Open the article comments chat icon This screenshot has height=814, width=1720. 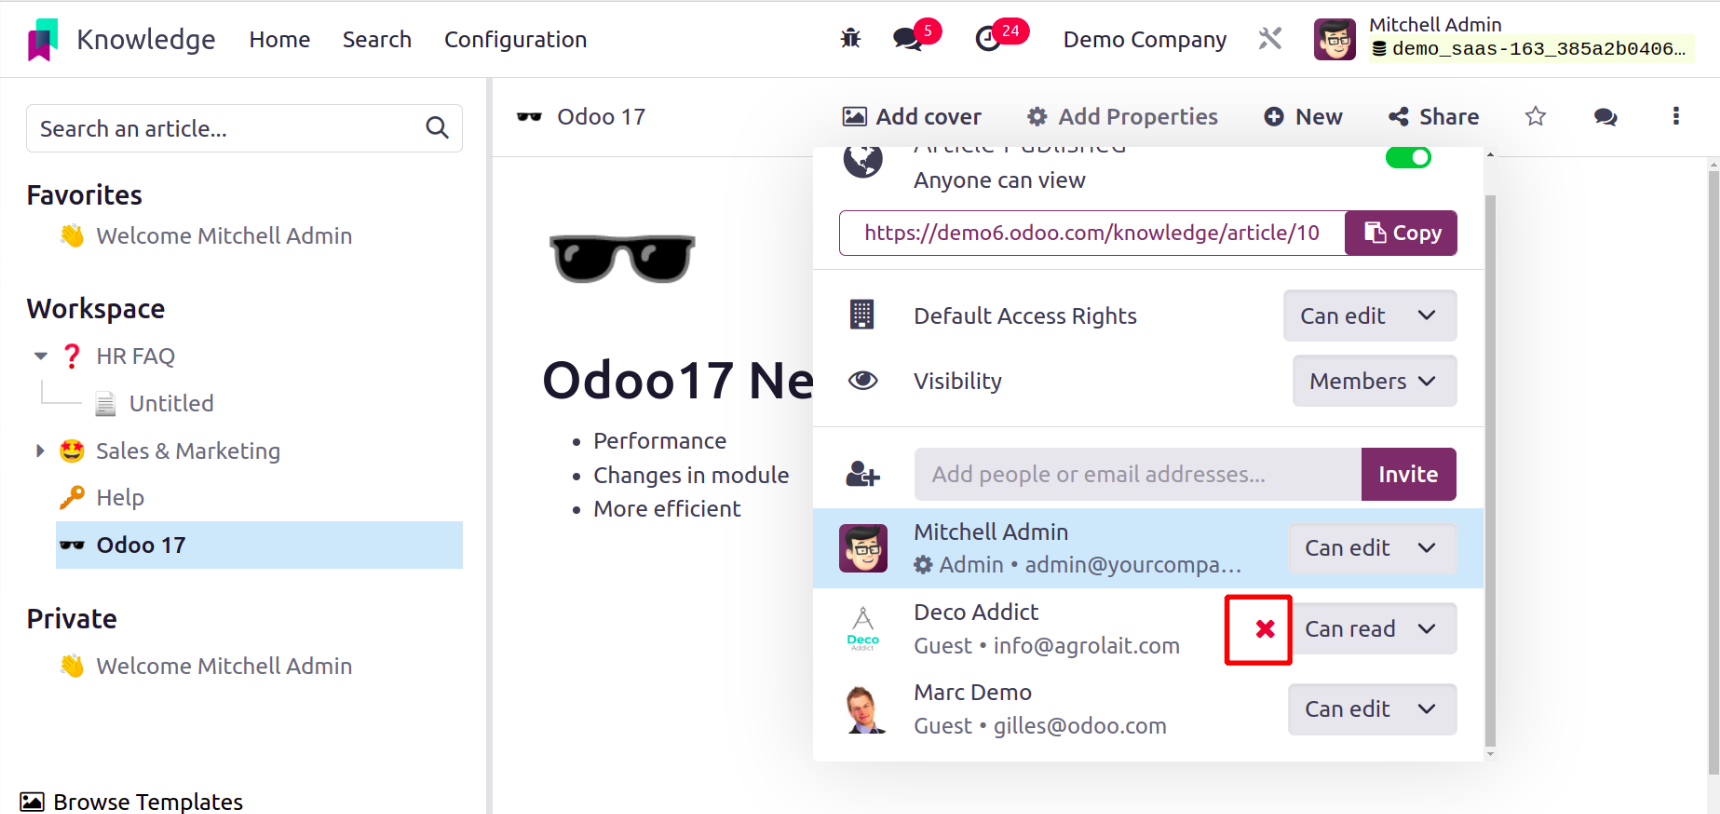pyautogui.click(x=1606, y=117)
